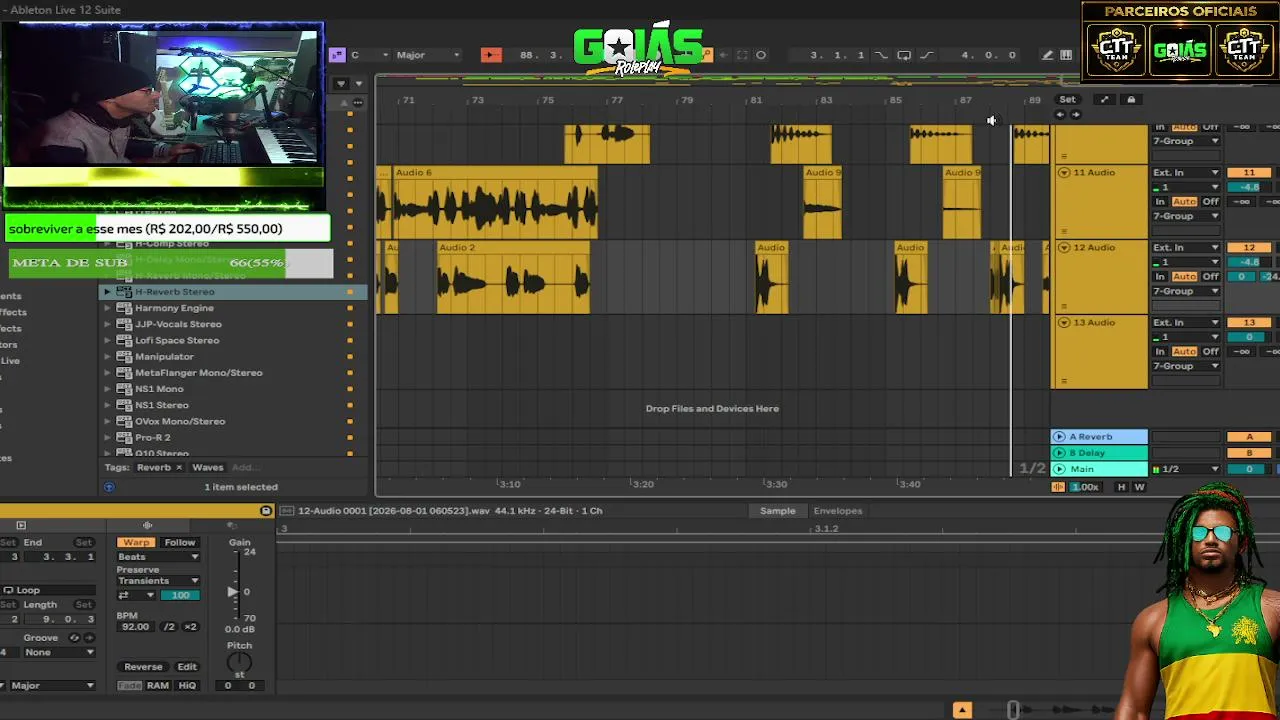Click the clip Edit button
This screenshot has width=1280, height=720.
[187, 667]
